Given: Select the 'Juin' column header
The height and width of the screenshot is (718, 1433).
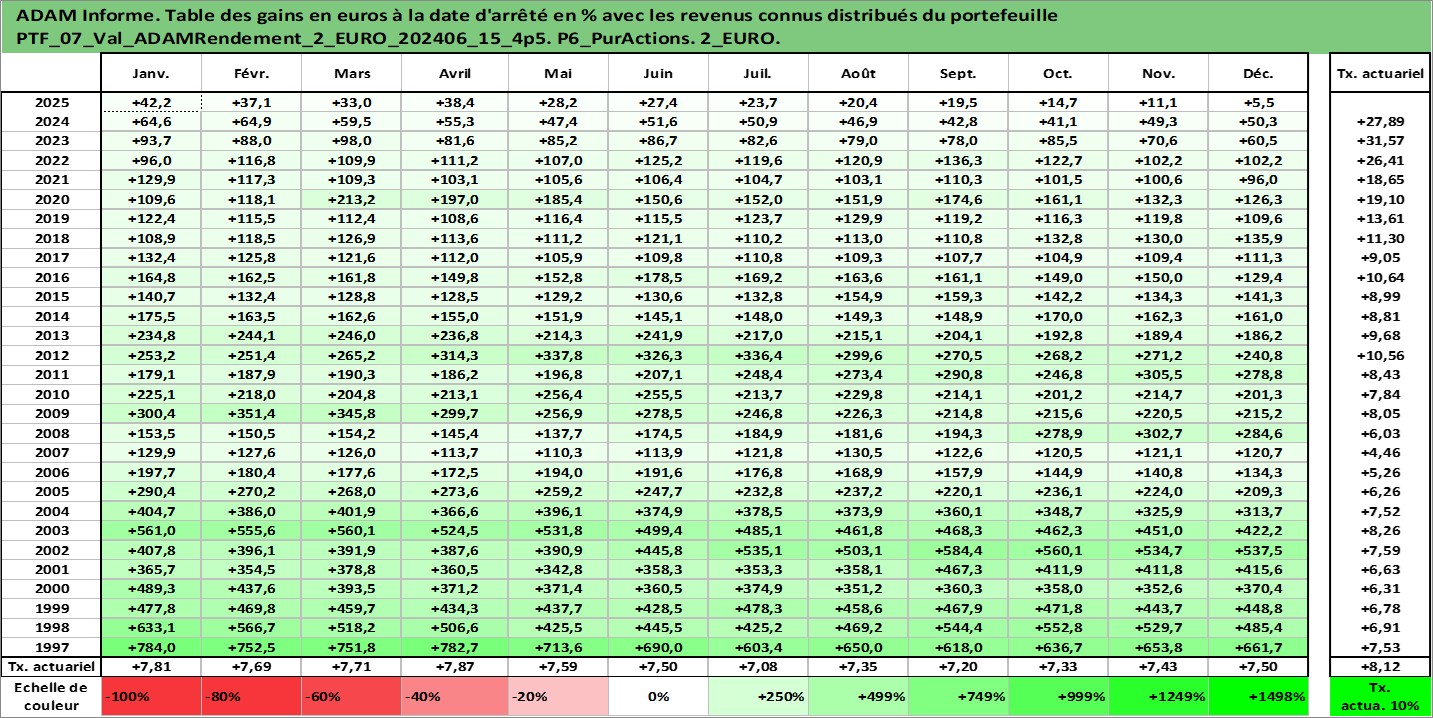Looking at the screenshot, I should coord(659,73).
